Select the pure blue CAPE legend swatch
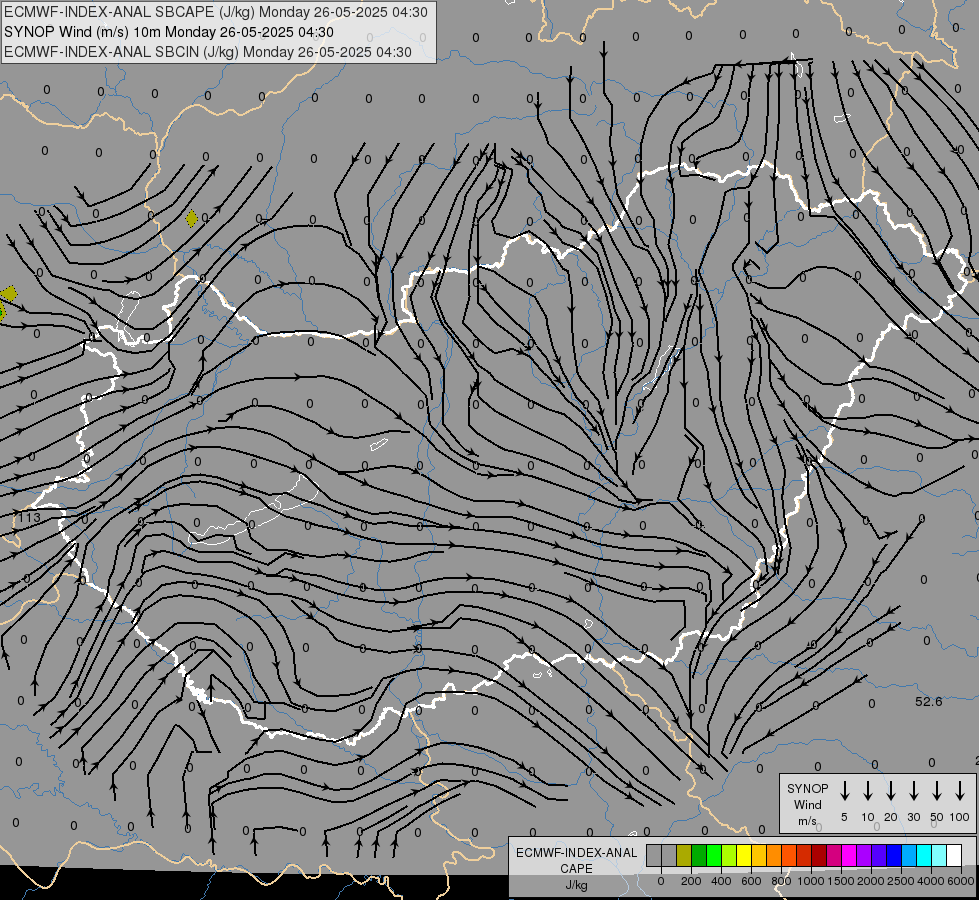This screenshot has width=979, height=900. [894, 856]
